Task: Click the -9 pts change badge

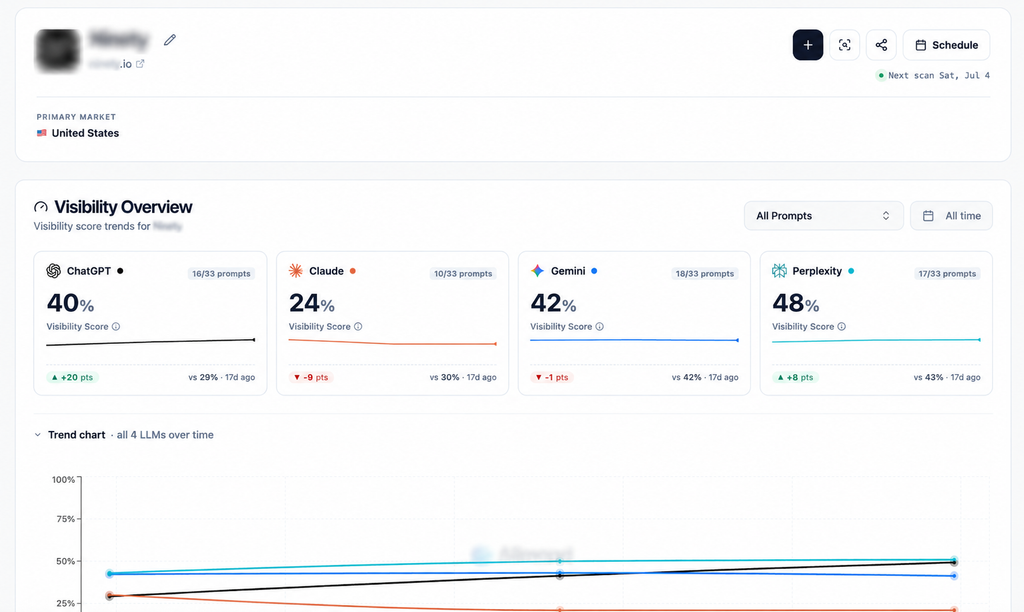Action: [x=311, y=378]
